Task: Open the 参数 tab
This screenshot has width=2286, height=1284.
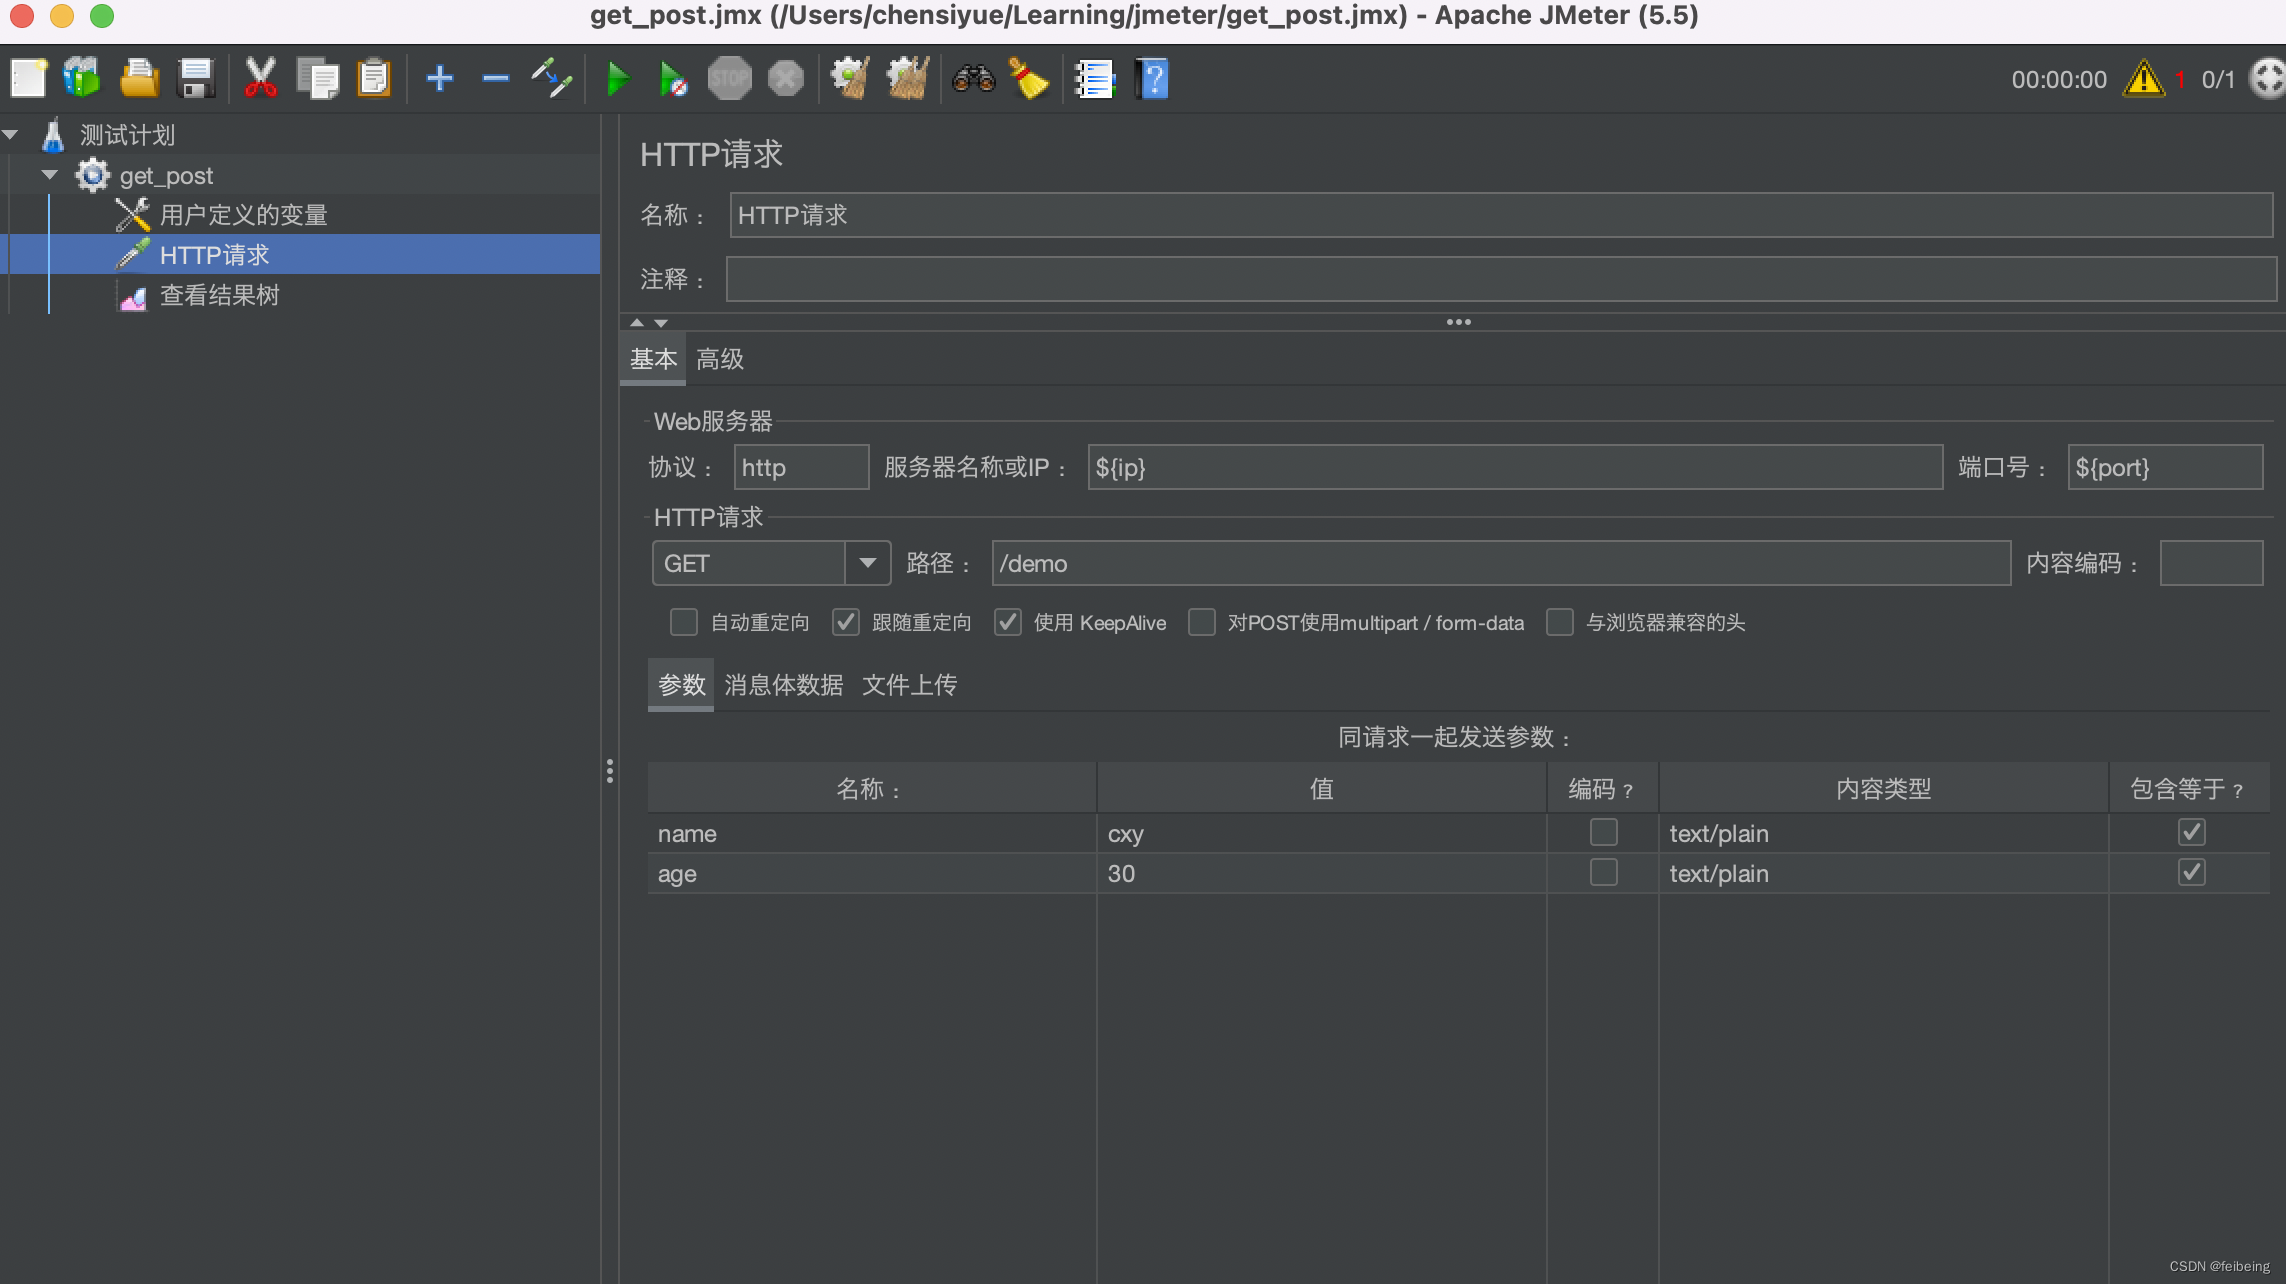Action: point(681,685)
